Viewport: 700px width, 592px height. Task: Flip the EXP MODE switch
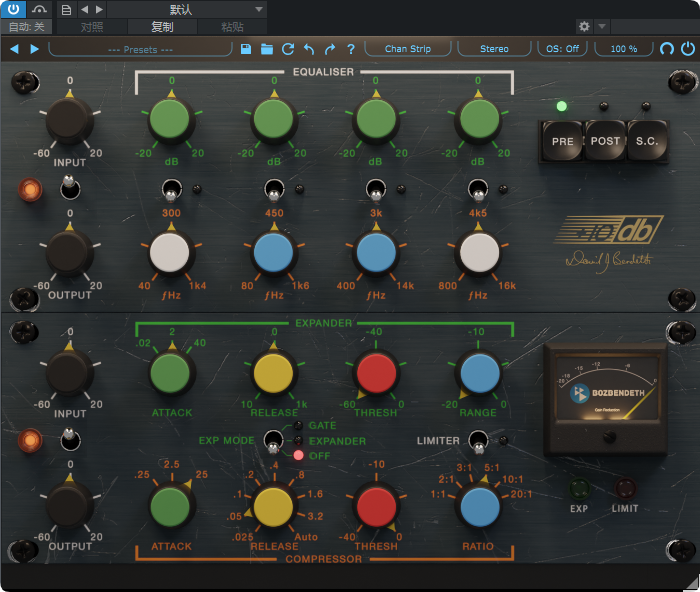[273, 441]
